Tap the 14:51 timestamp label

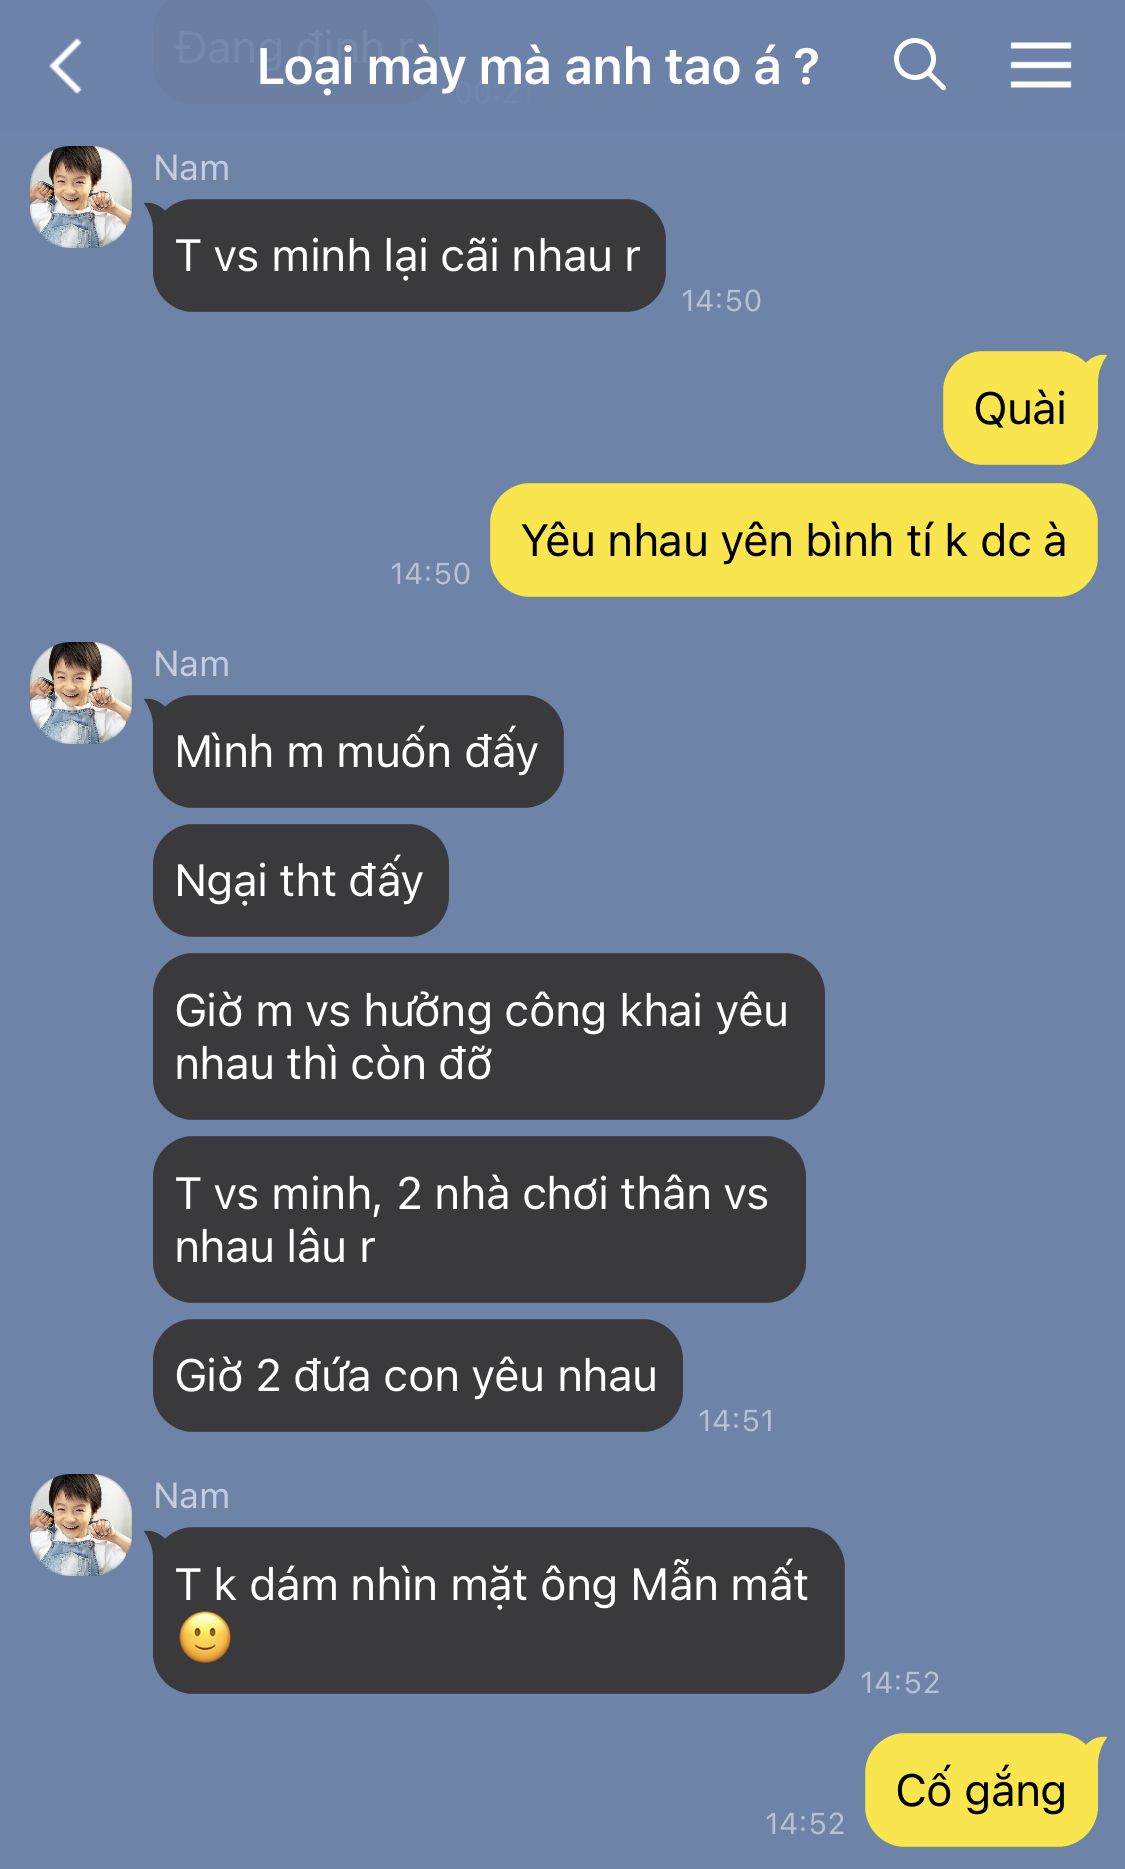(736, 1420)
